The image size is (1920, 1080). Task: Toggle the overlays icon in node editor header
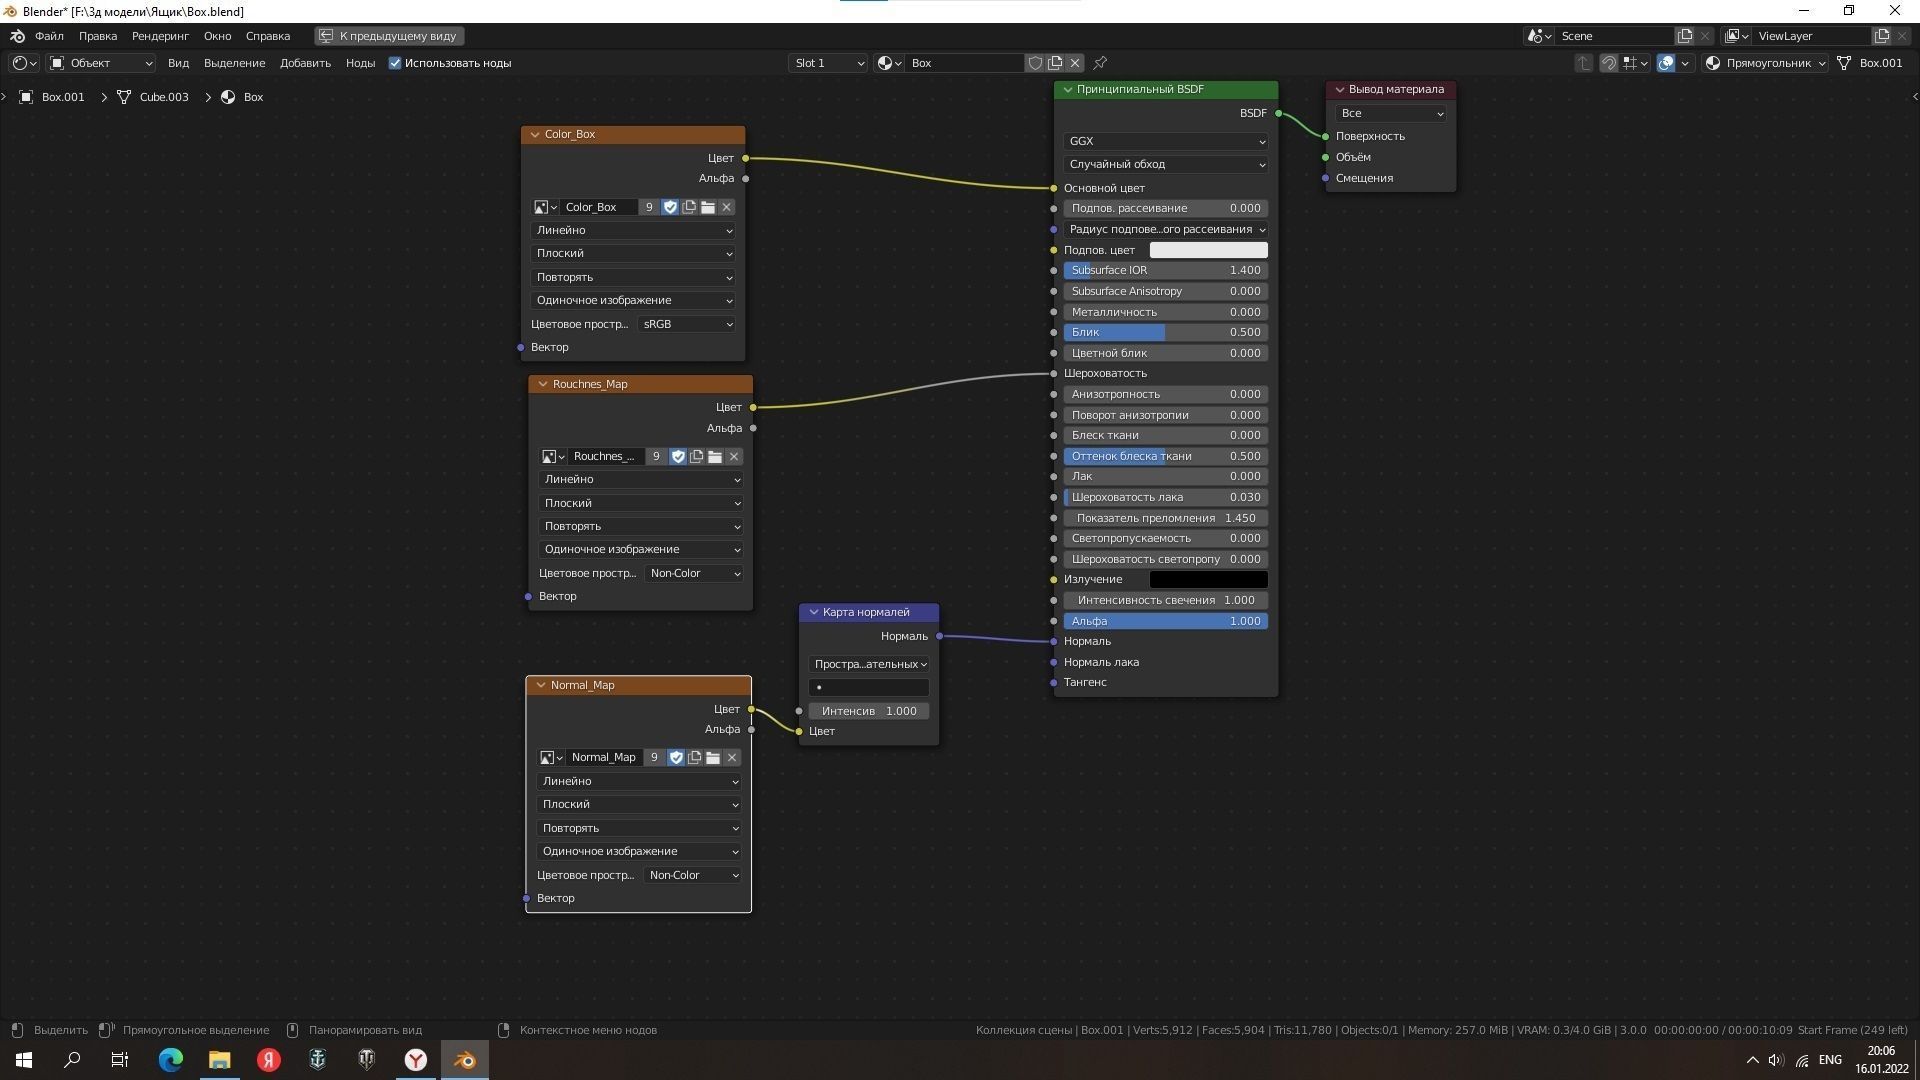1666,63
